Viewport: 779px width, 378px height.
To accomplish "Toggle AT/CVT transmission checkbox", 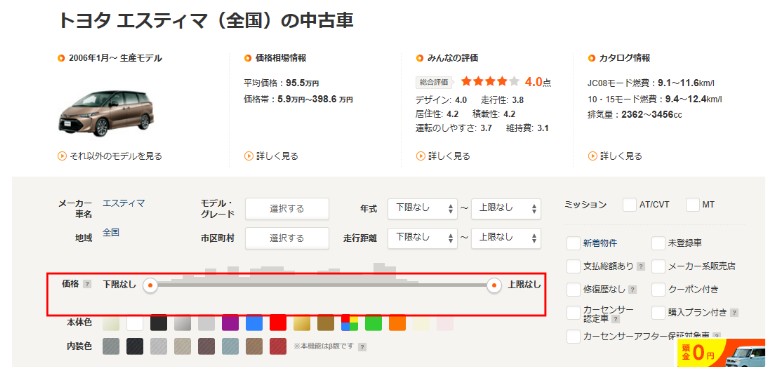I will 629,205.
